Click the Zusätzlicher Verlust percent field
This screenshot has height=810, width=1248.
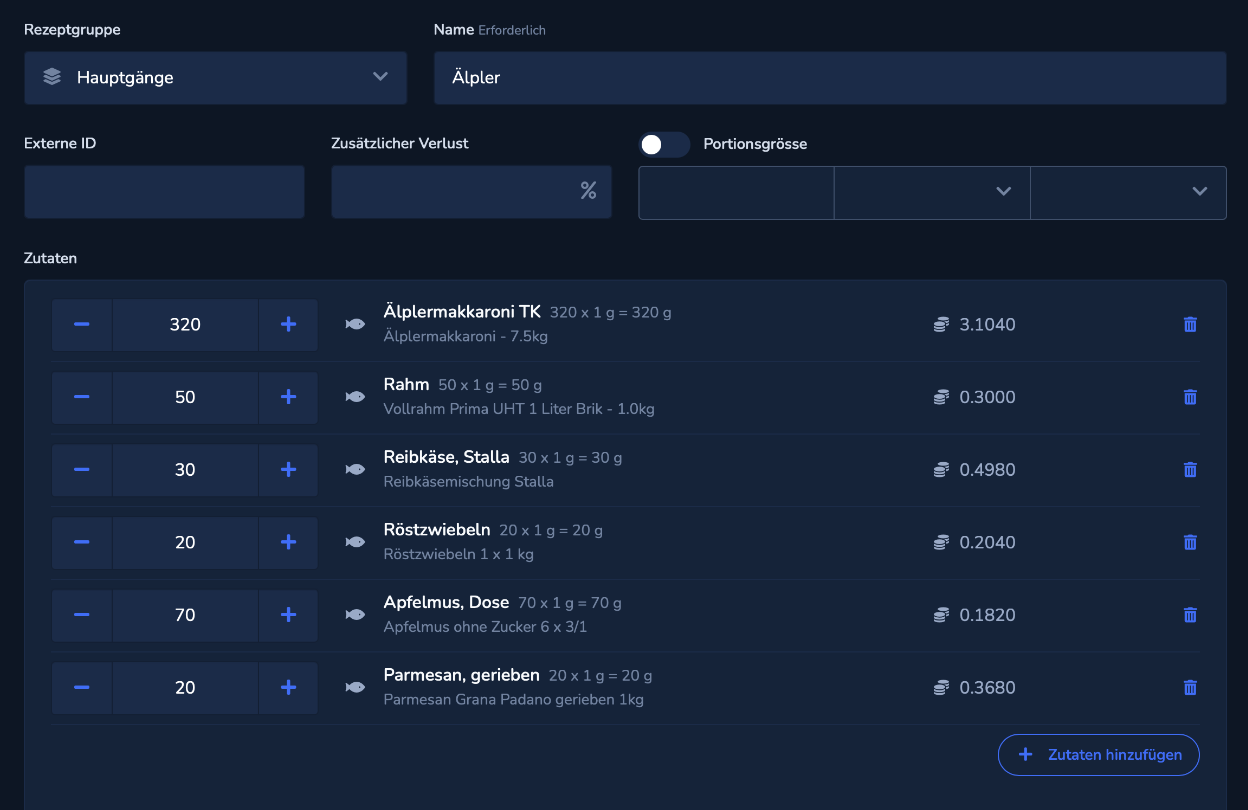471,192
